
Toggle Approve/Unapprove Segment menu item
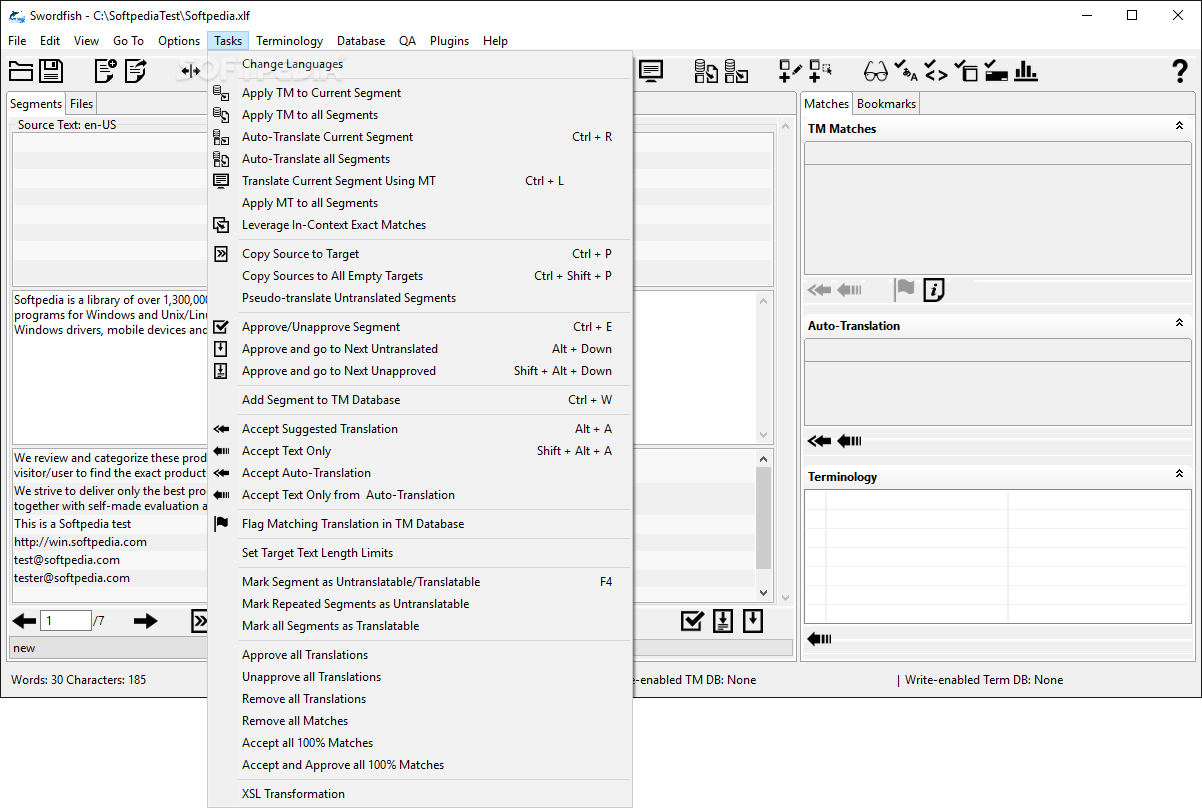tap(420, 327)
